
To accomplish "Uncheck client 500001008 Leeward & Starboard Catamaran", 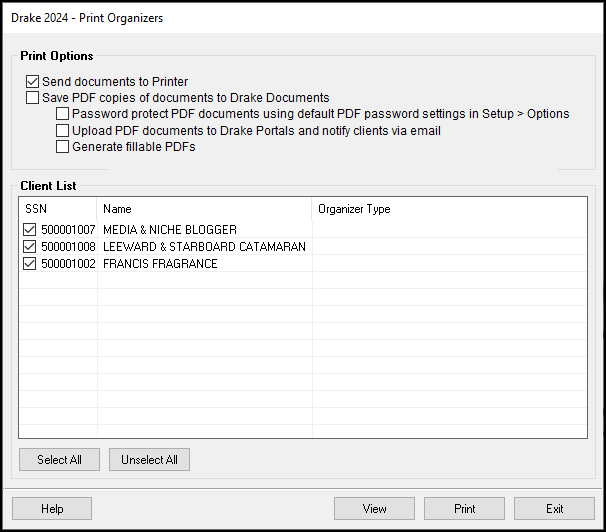I will 29,246.
